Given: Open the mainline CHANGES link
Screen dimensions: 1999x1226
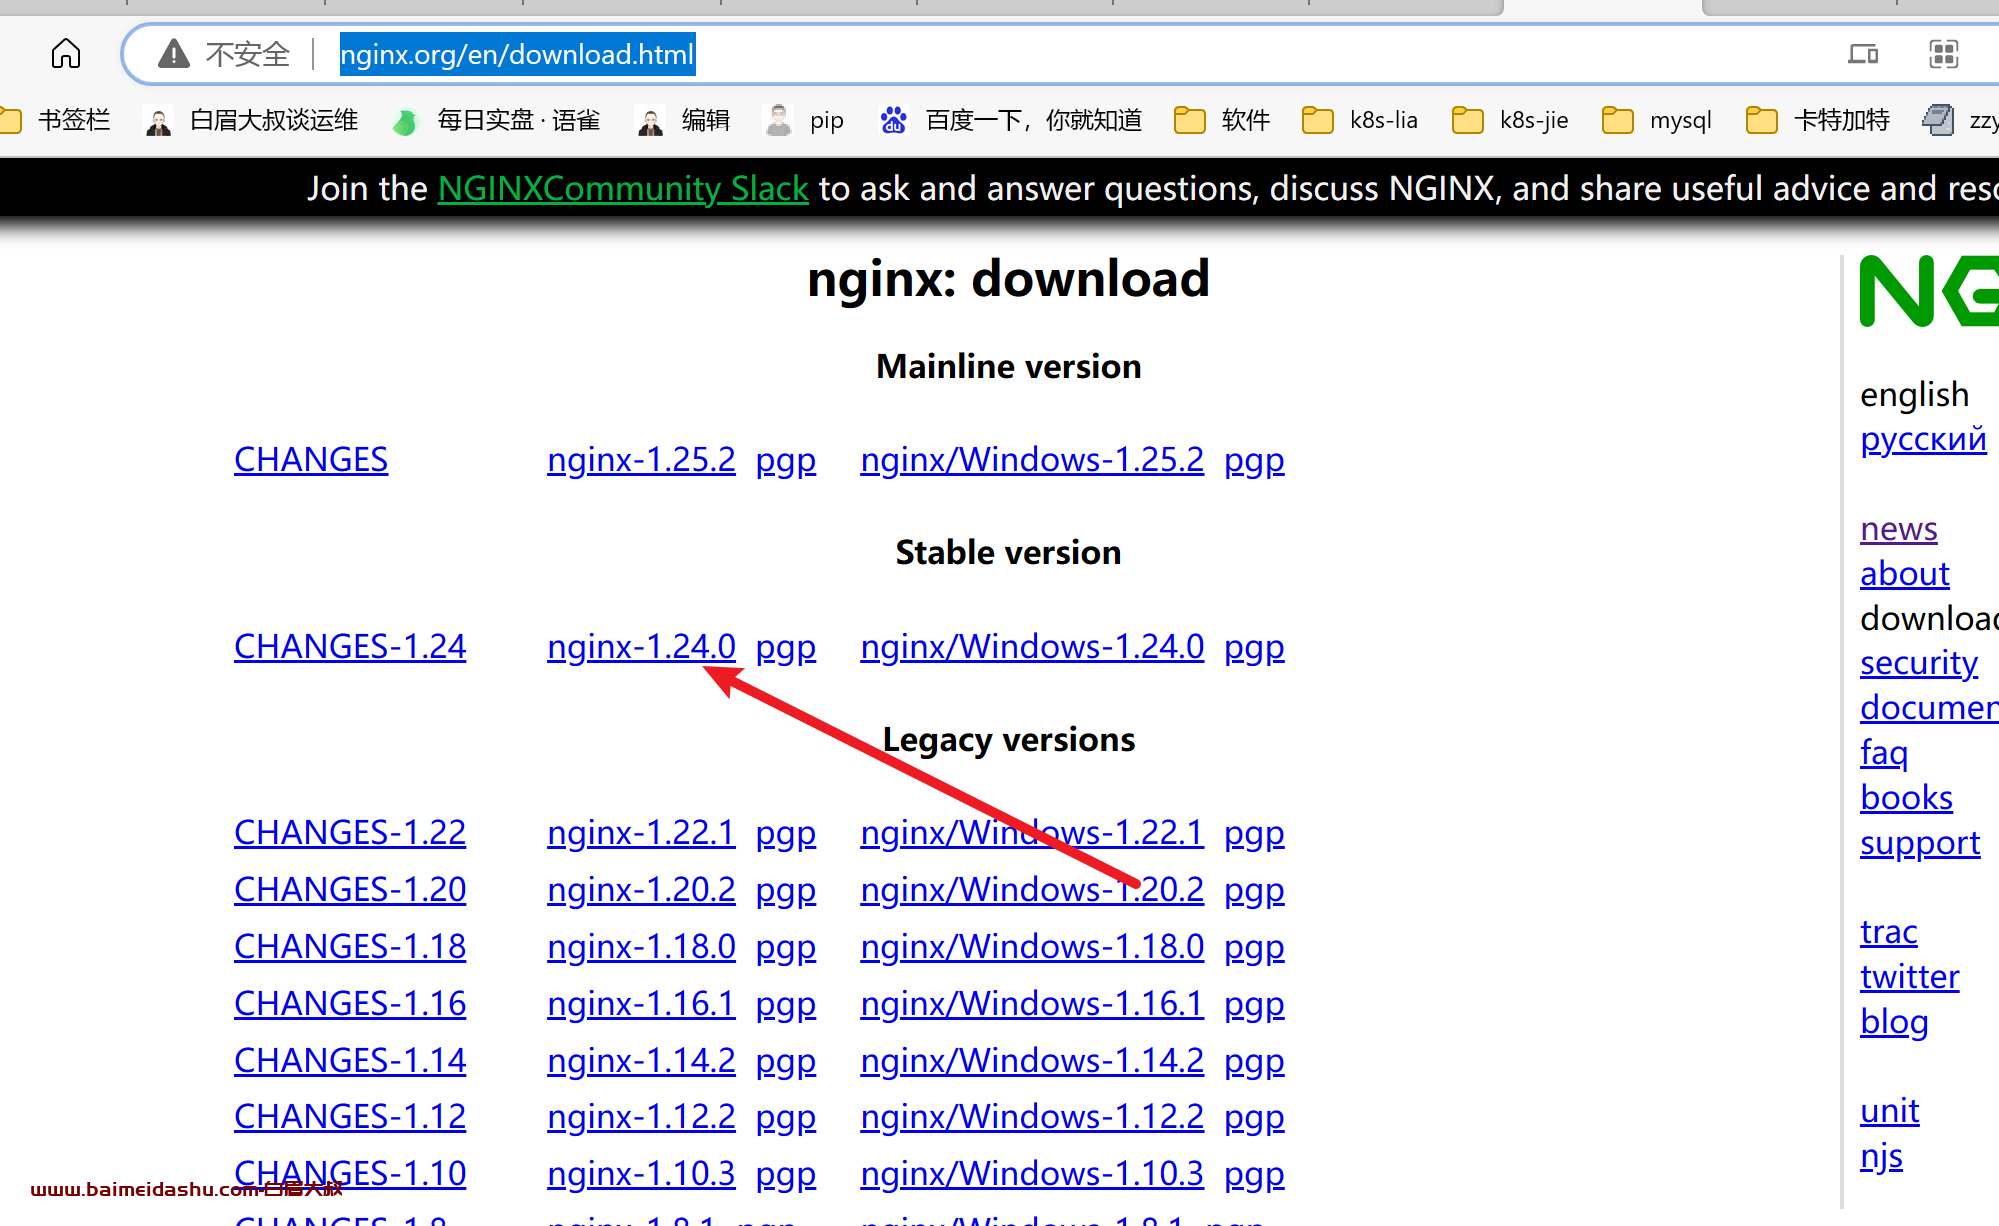Looking at the screenshot, I should tap(311, 459).
